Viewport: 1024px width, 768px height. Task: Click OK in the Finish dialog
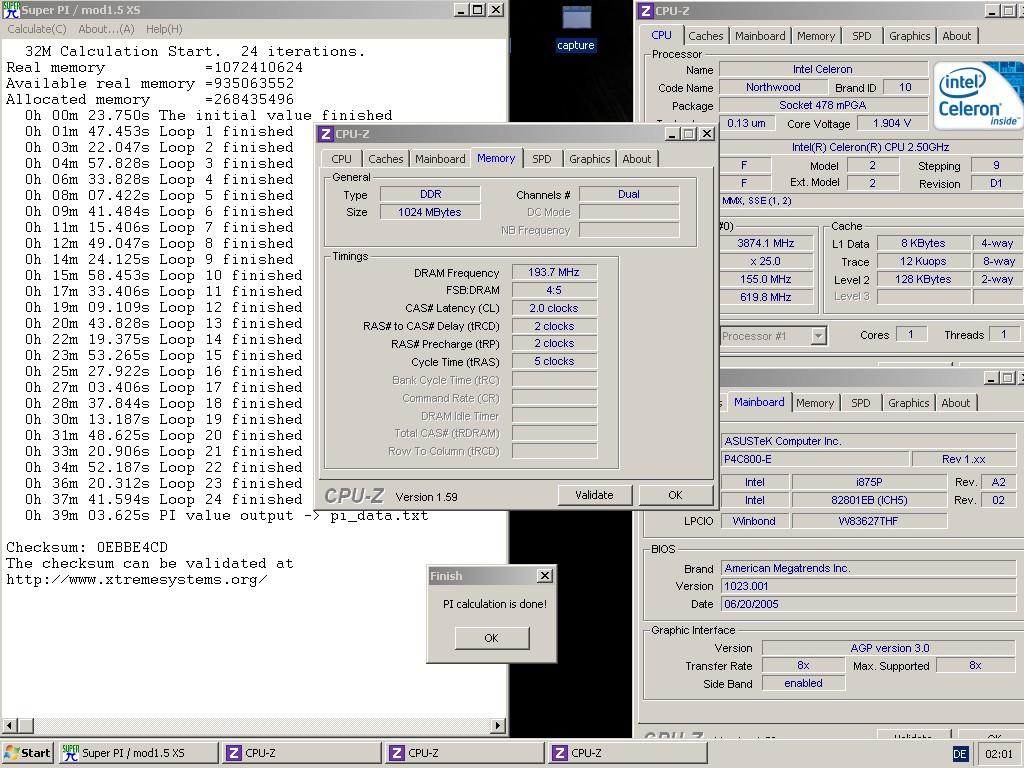[492, 638]
